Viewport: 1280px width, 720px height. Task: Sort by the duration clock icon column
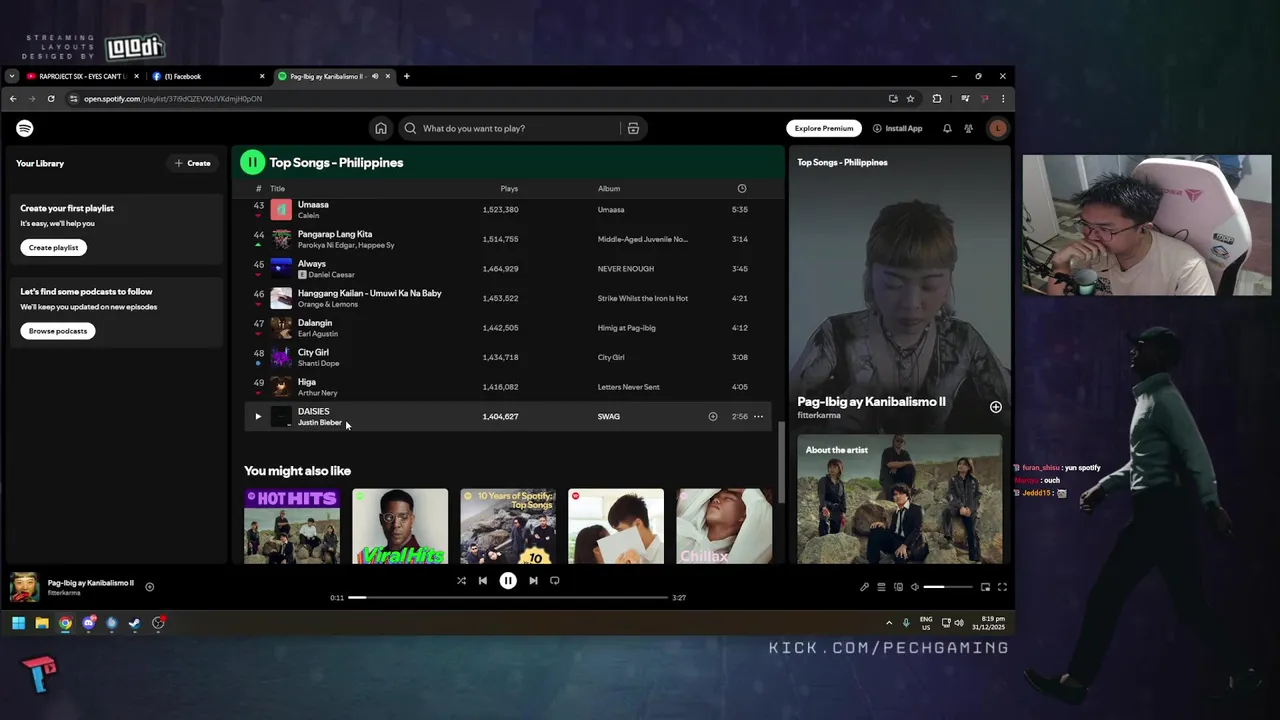pyautogui.click(x=741, y=188)
